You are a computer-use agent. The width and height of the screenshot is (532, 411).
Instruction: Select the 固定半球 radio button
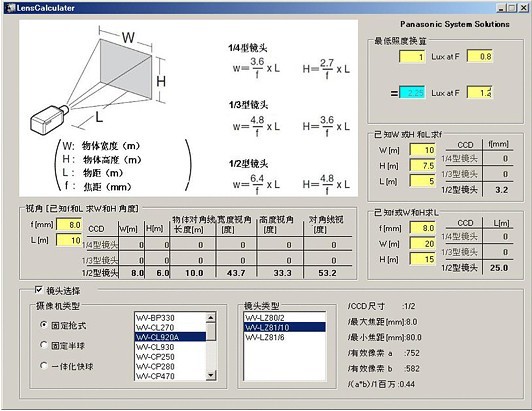point(44,345)
